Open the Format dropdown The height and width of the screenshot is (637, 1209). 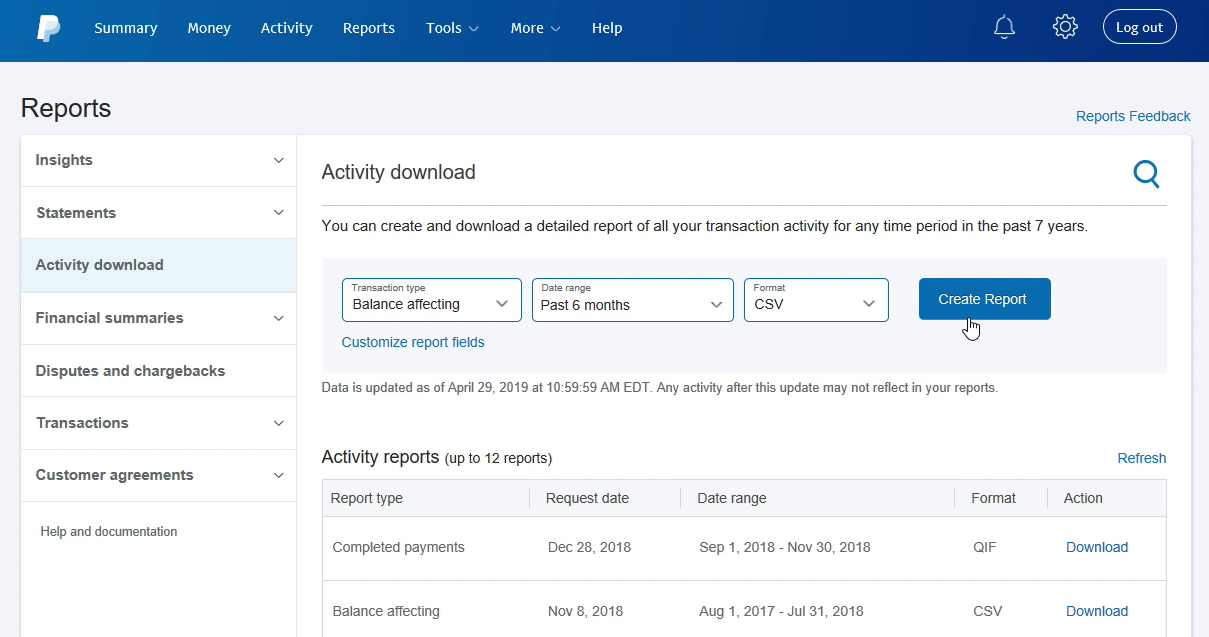[x=816, y=300]
